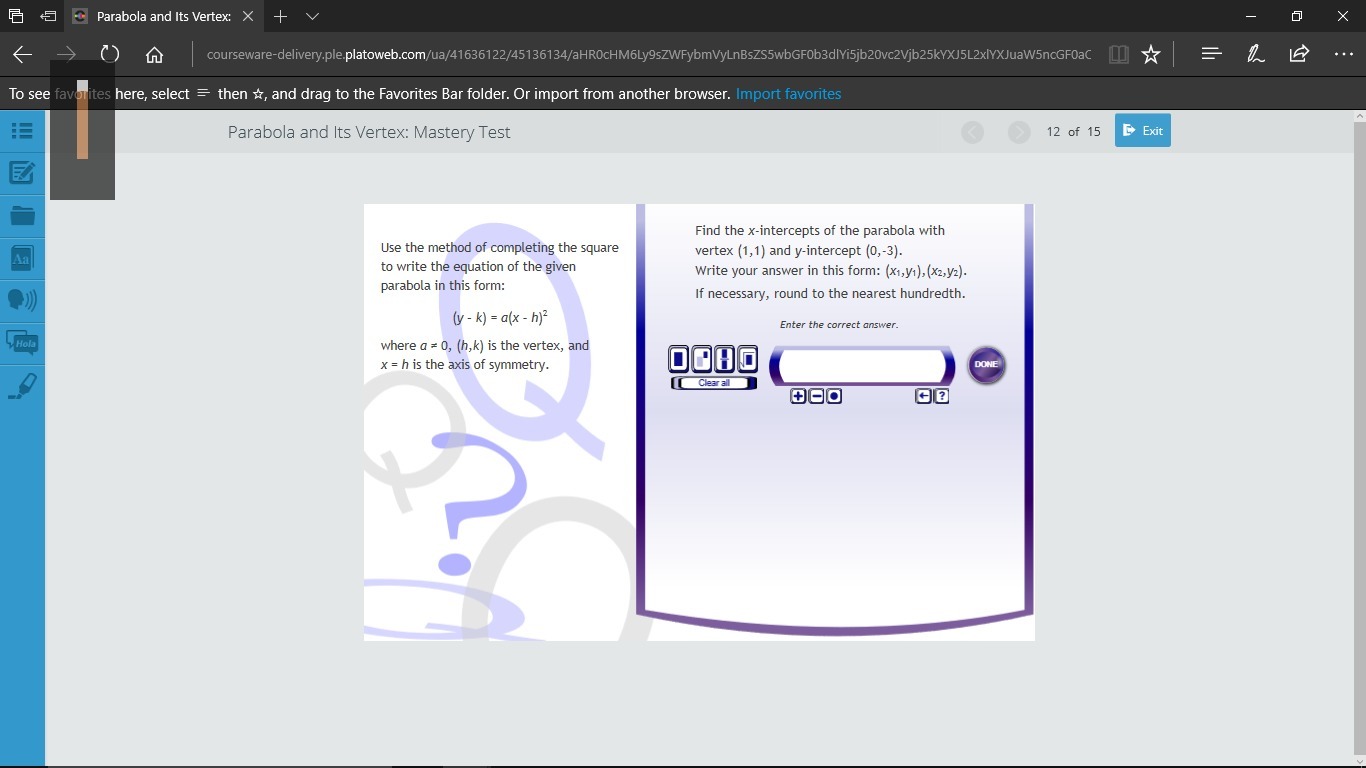The image size is (1366, 768).
Task: Click 'Use the method of completing the square' text
Action: click(499, 248)
